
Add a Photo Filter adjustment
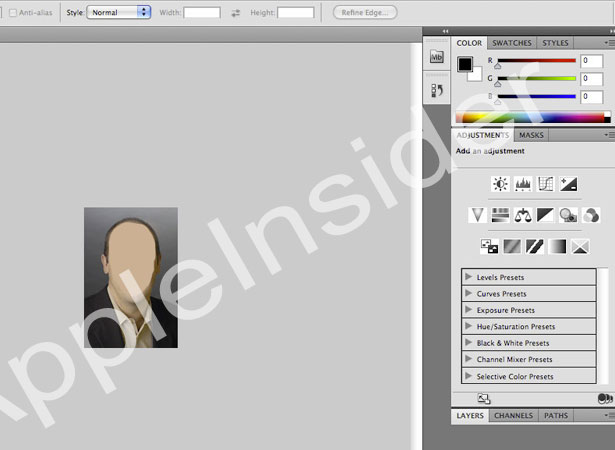coord(568,215)
